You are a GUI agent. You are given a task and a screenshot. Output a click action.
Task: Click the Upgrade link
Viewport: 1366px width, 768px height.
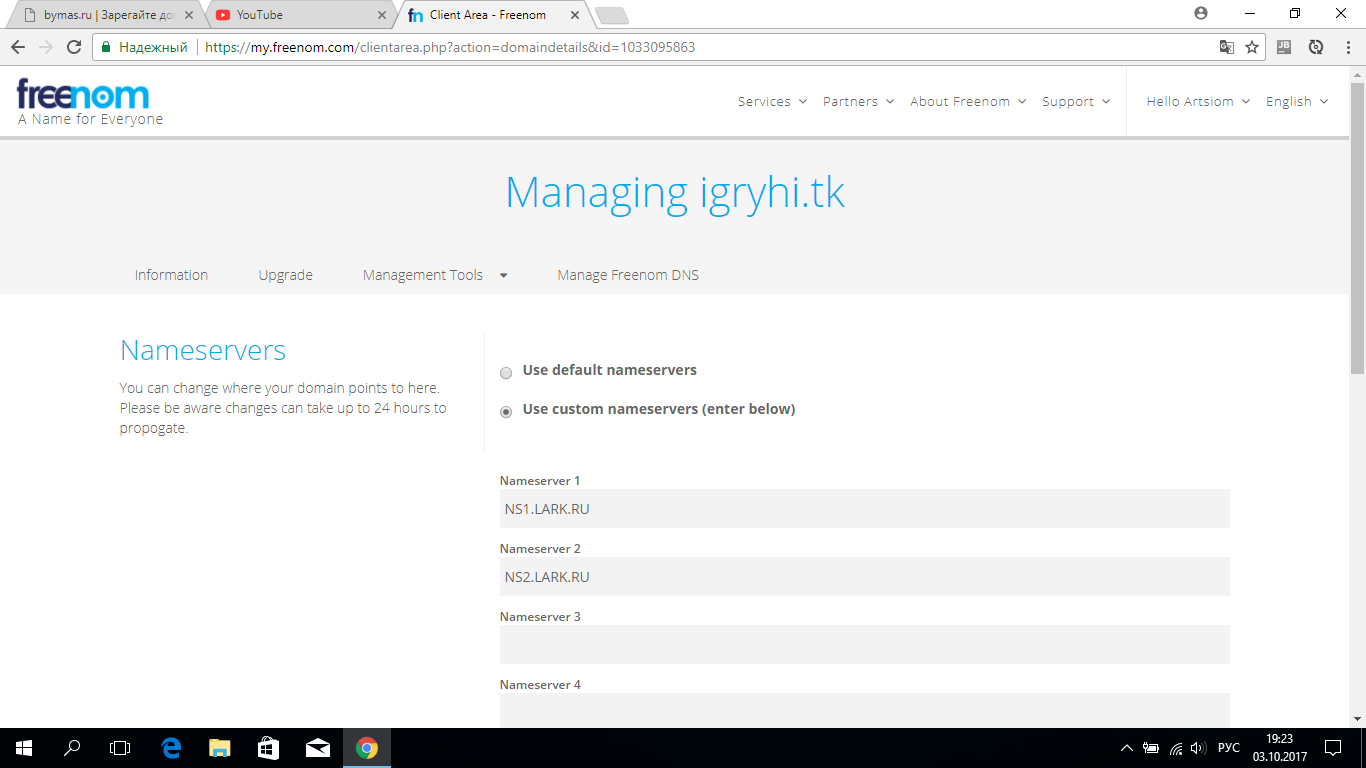point(285,275)
